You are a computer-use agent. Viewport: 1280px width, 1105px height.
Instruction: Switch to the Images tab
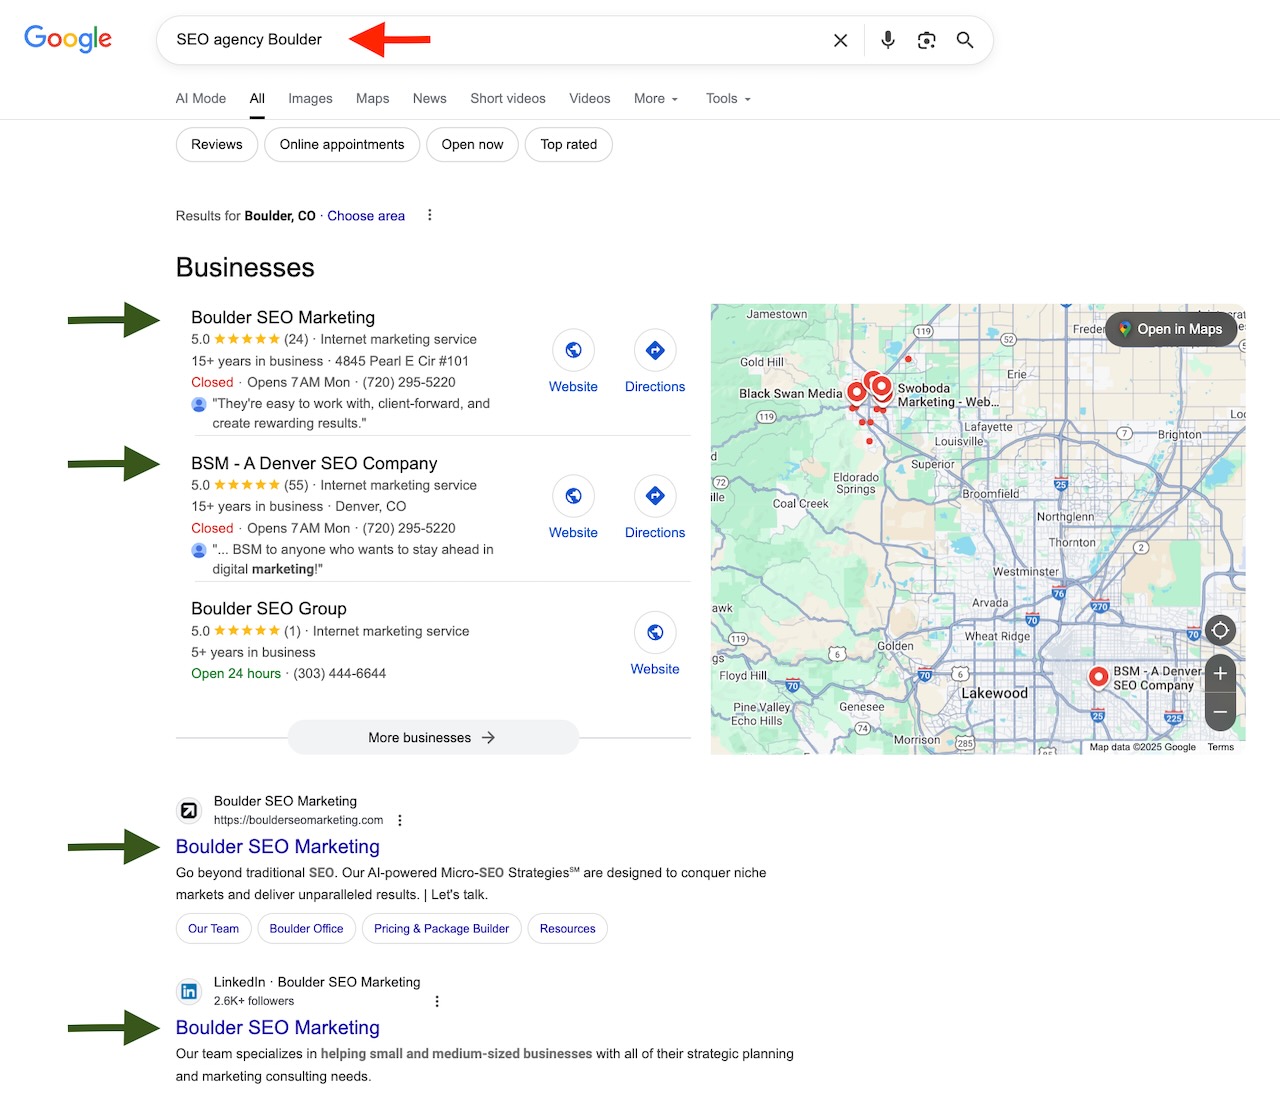point(310,98)
